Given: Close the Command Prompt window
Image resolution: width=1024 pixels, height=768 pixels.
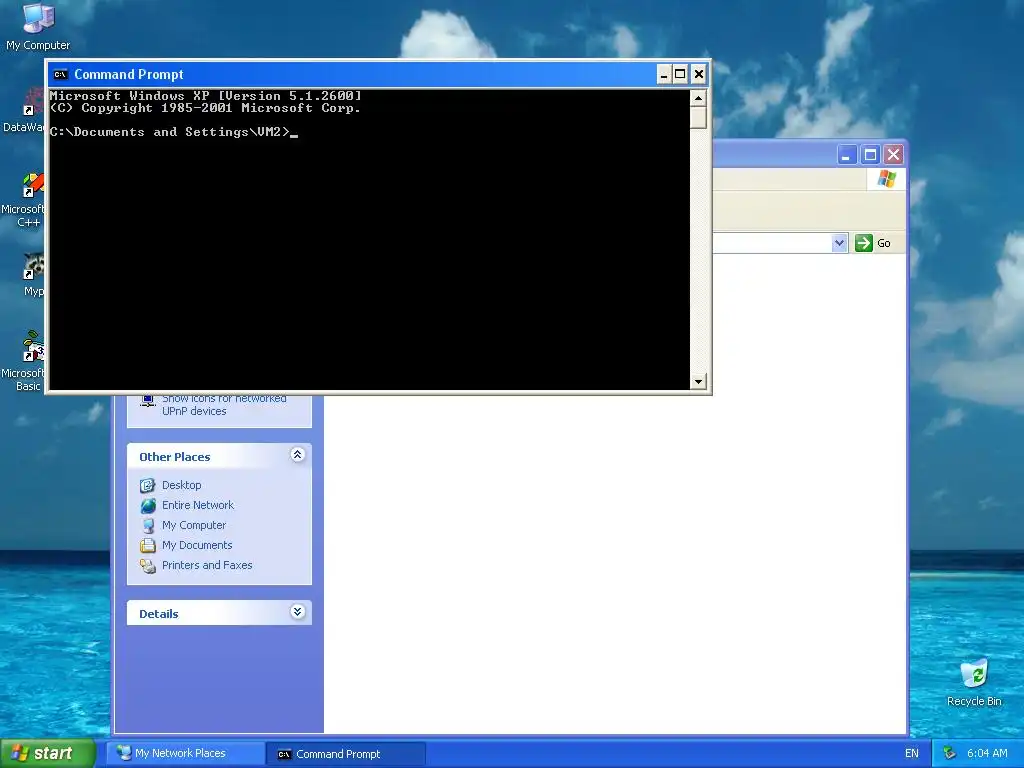Looking at the screenshot, I should coord(698,74).
